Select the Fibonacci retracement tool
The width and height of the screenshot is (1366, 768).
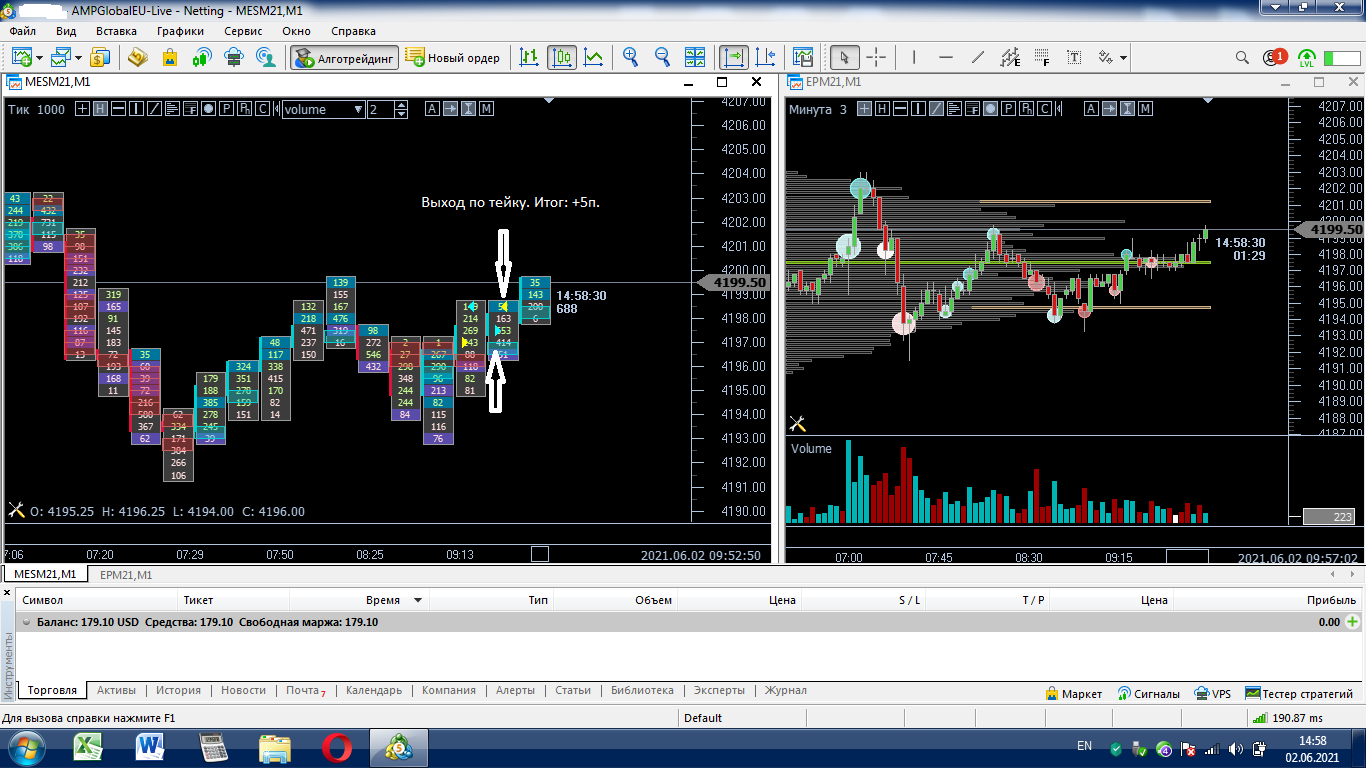1042,57
